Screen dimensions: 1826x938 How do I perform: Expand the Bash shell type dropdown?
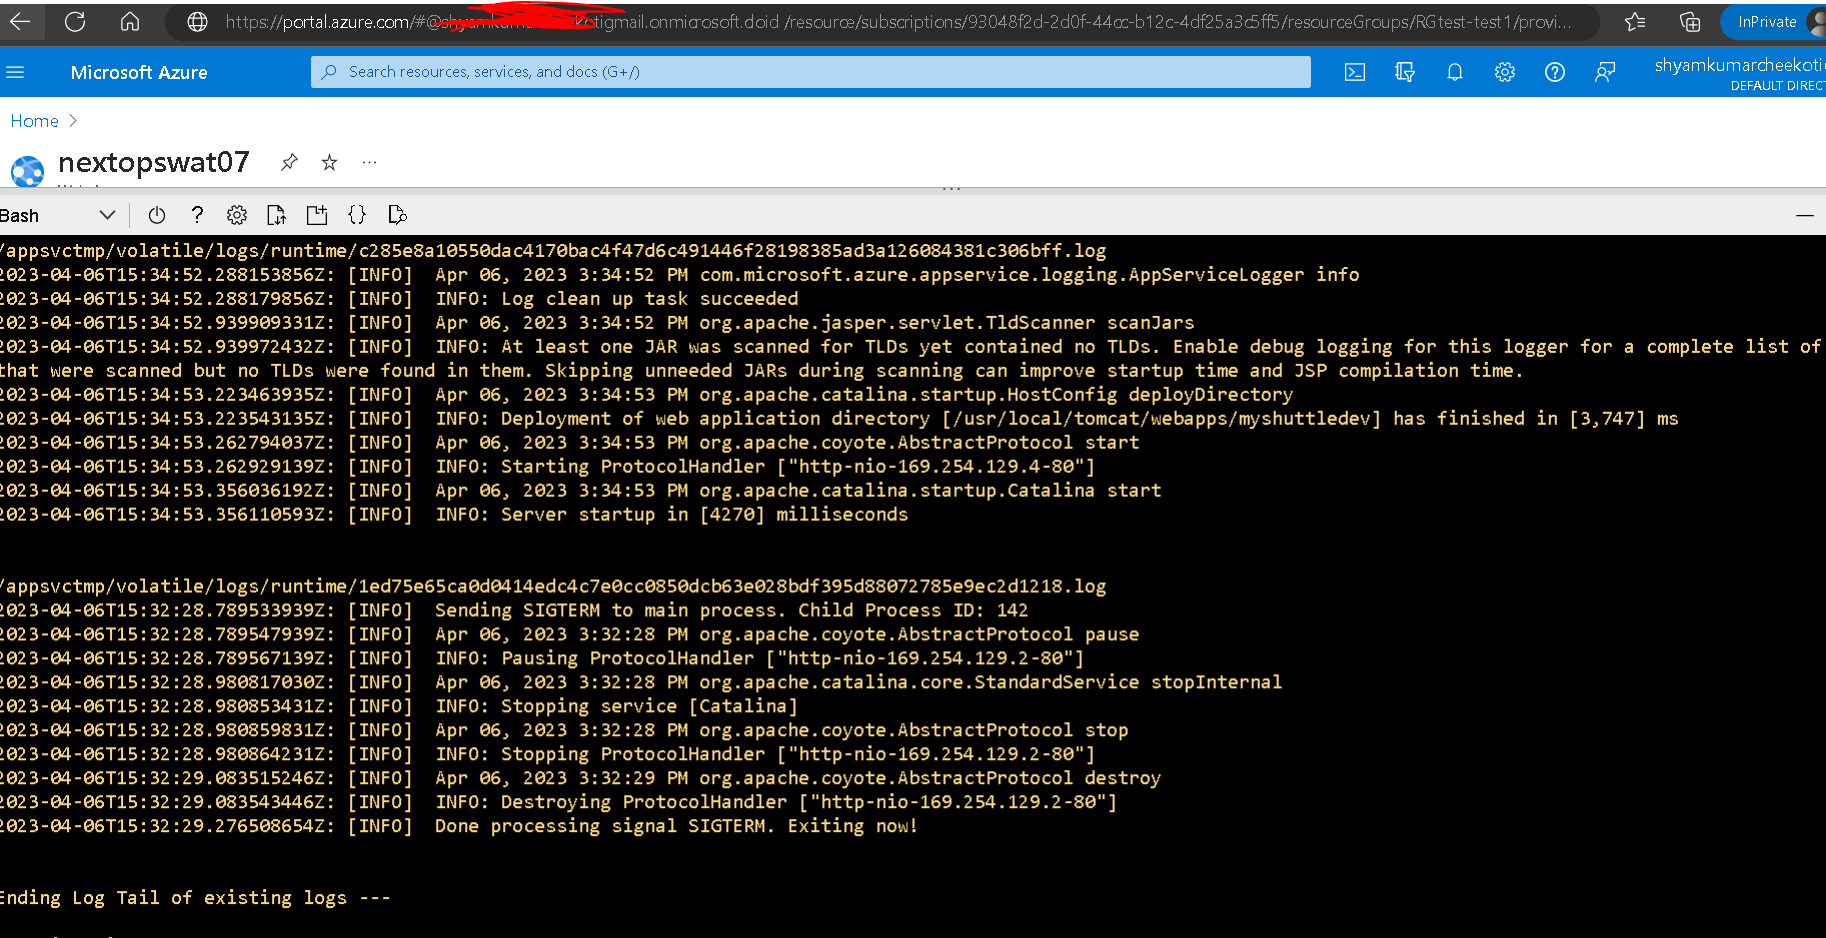pyautogui.click(x=58, y=215)
